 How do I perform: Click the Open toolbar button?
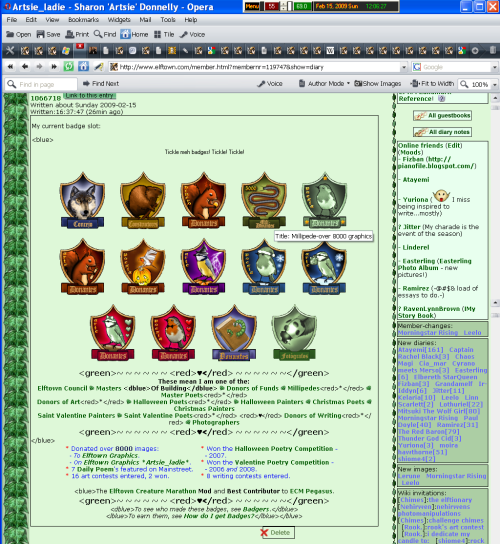tap(19, 34)
